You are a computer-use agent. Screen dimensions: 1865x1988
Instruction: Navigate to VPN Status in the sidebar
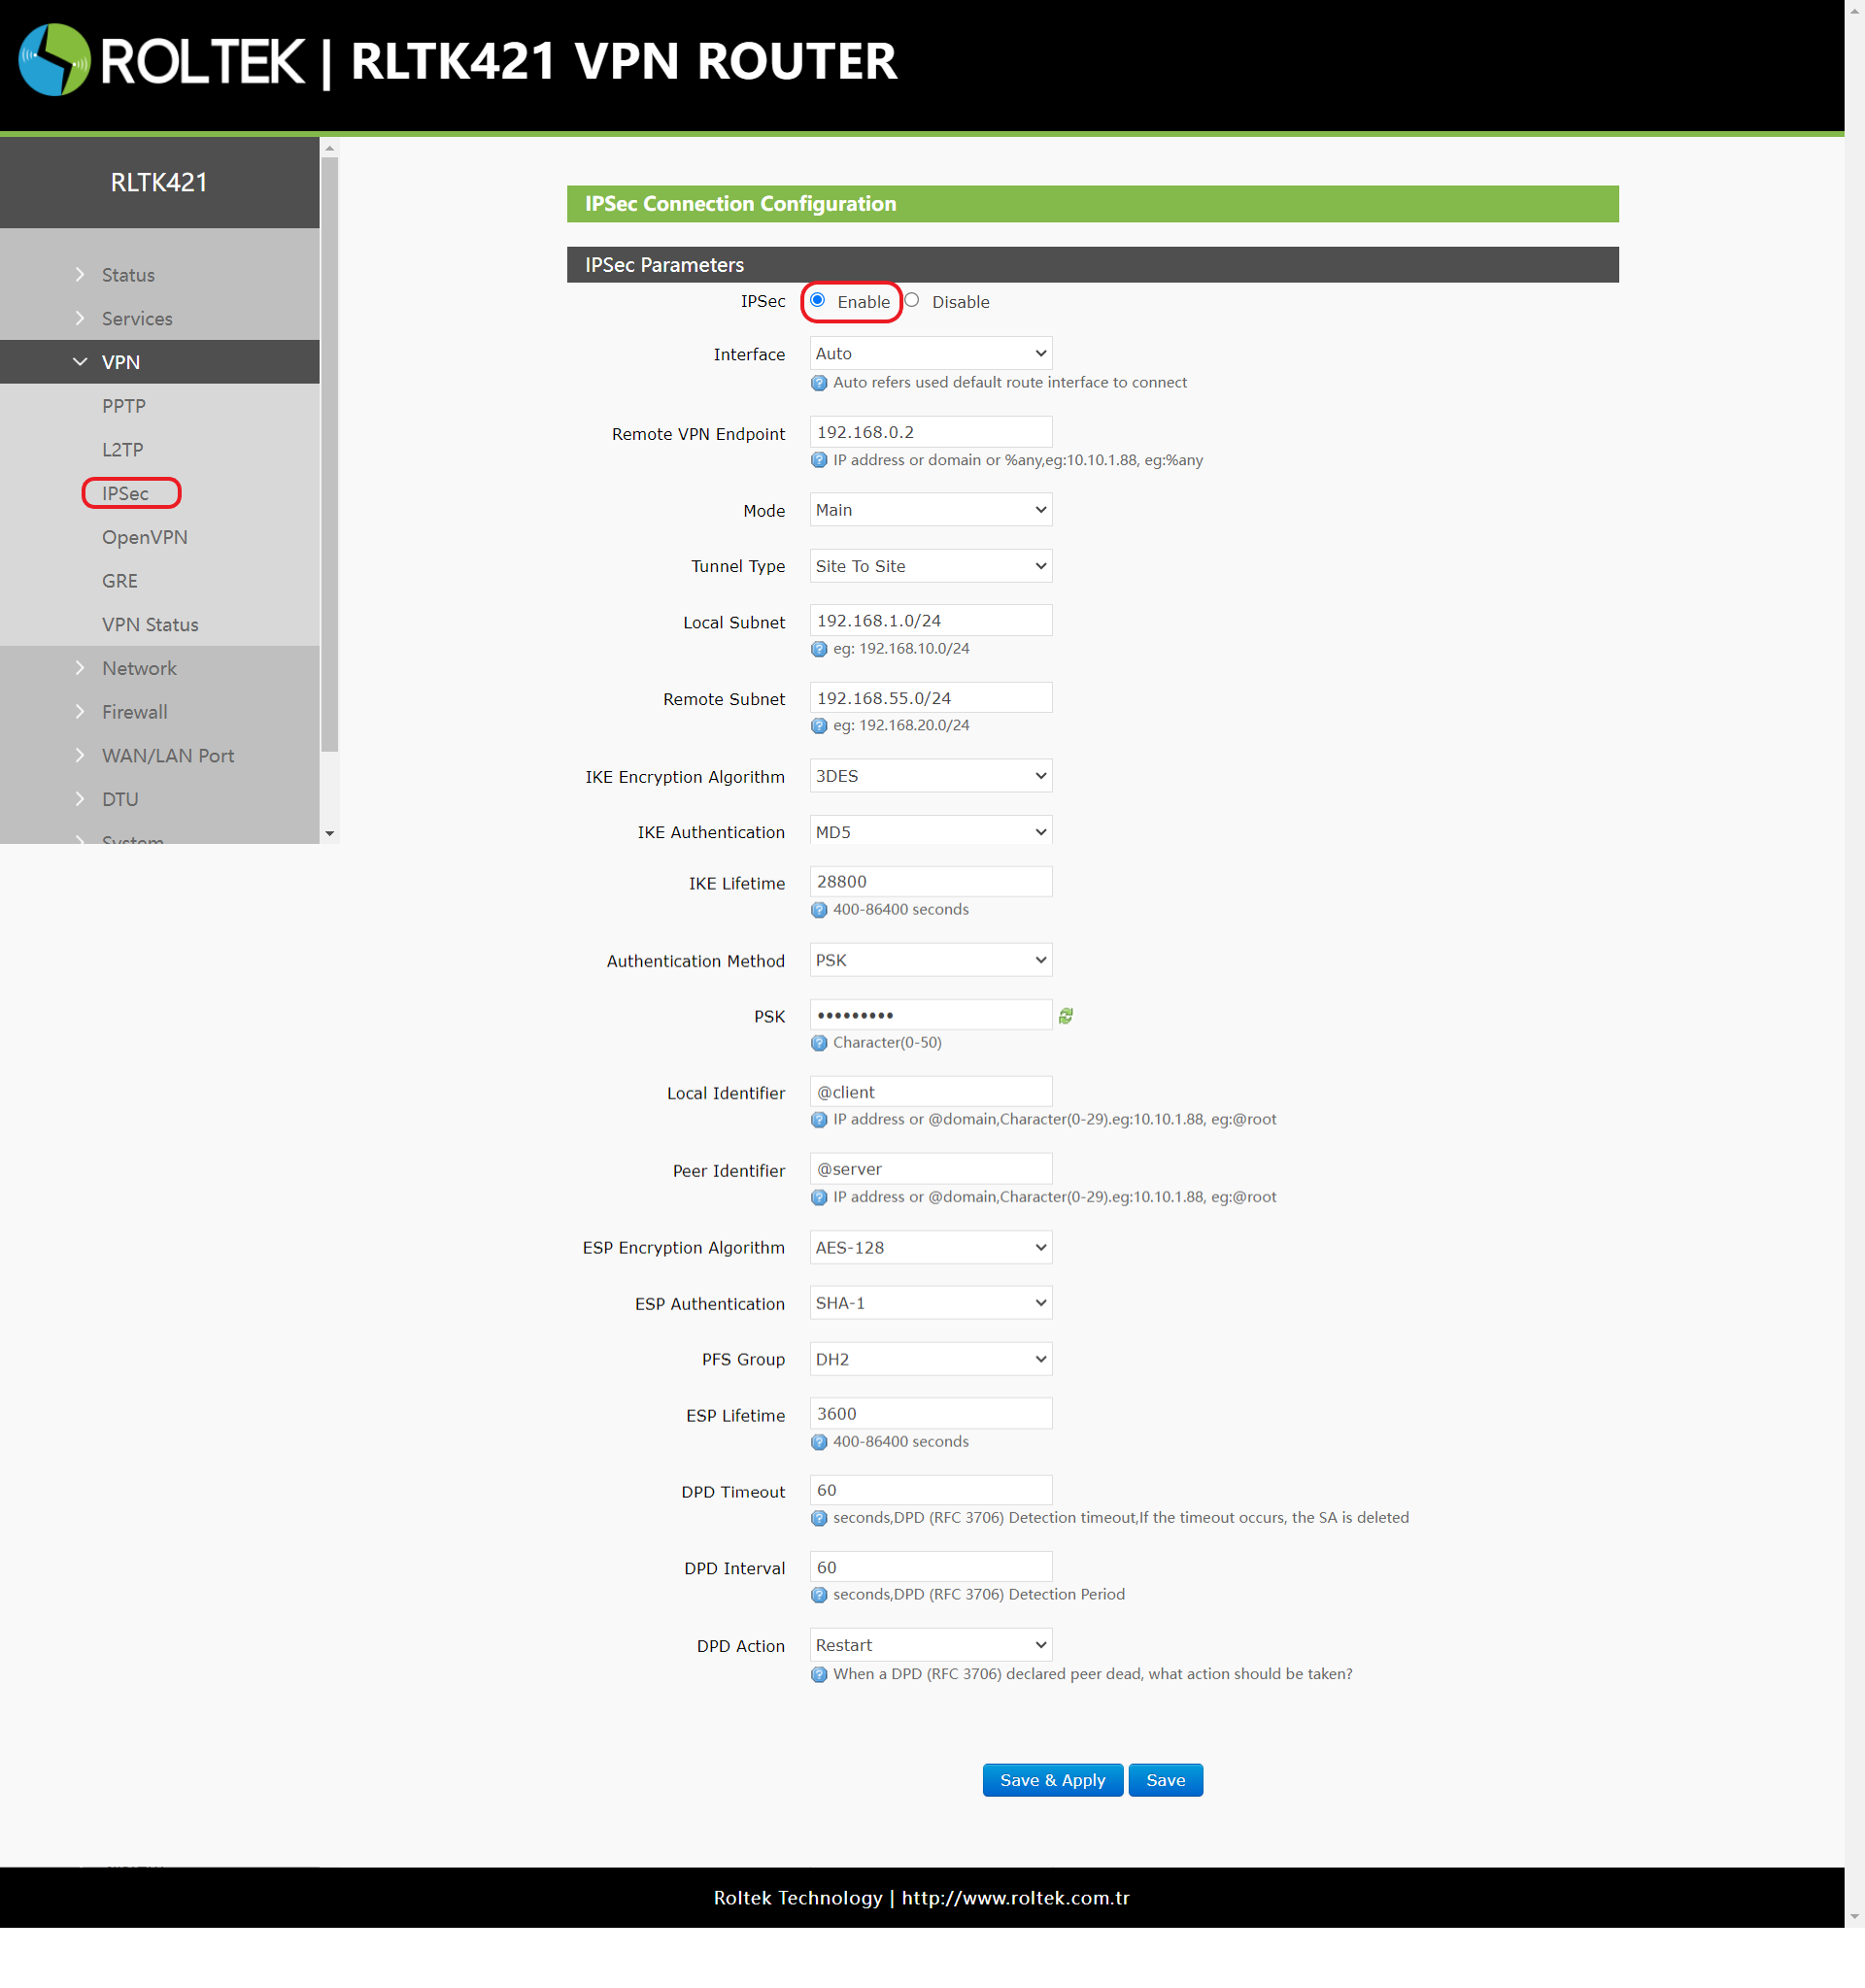(x=150, y=624)
